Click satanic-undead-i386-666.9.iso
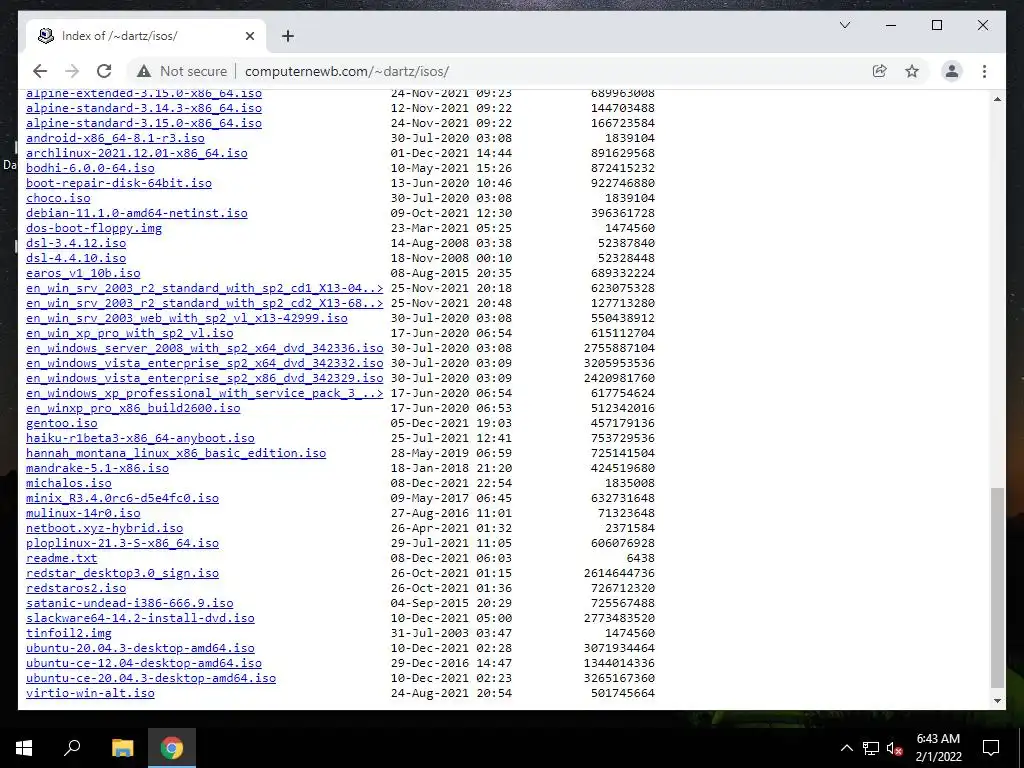Viewport: 1024px width, 768px height. tap(129, 604)
